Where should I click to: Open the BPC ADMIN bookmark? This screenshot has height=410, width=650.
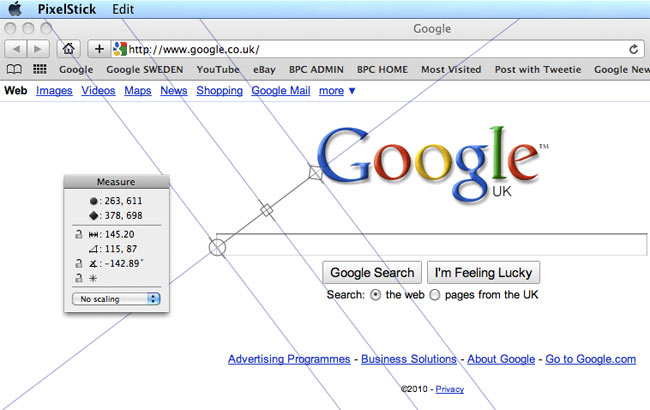coord(316,70)
